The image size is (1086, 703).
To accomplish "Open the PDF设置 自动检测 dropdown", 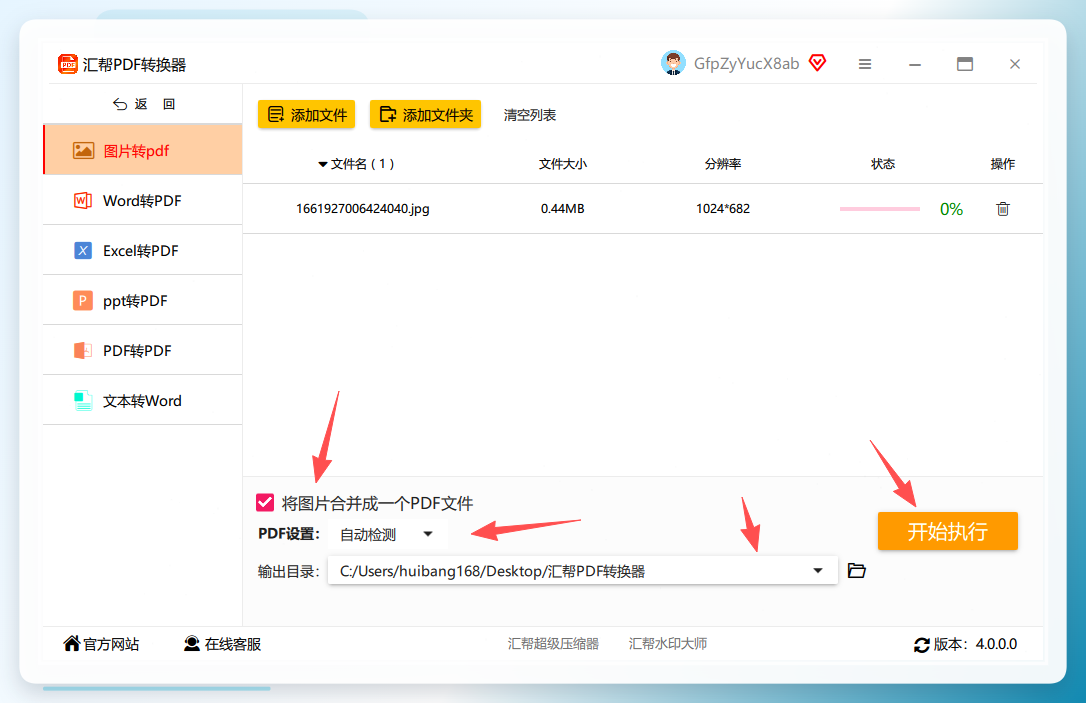I will point(386,535).
